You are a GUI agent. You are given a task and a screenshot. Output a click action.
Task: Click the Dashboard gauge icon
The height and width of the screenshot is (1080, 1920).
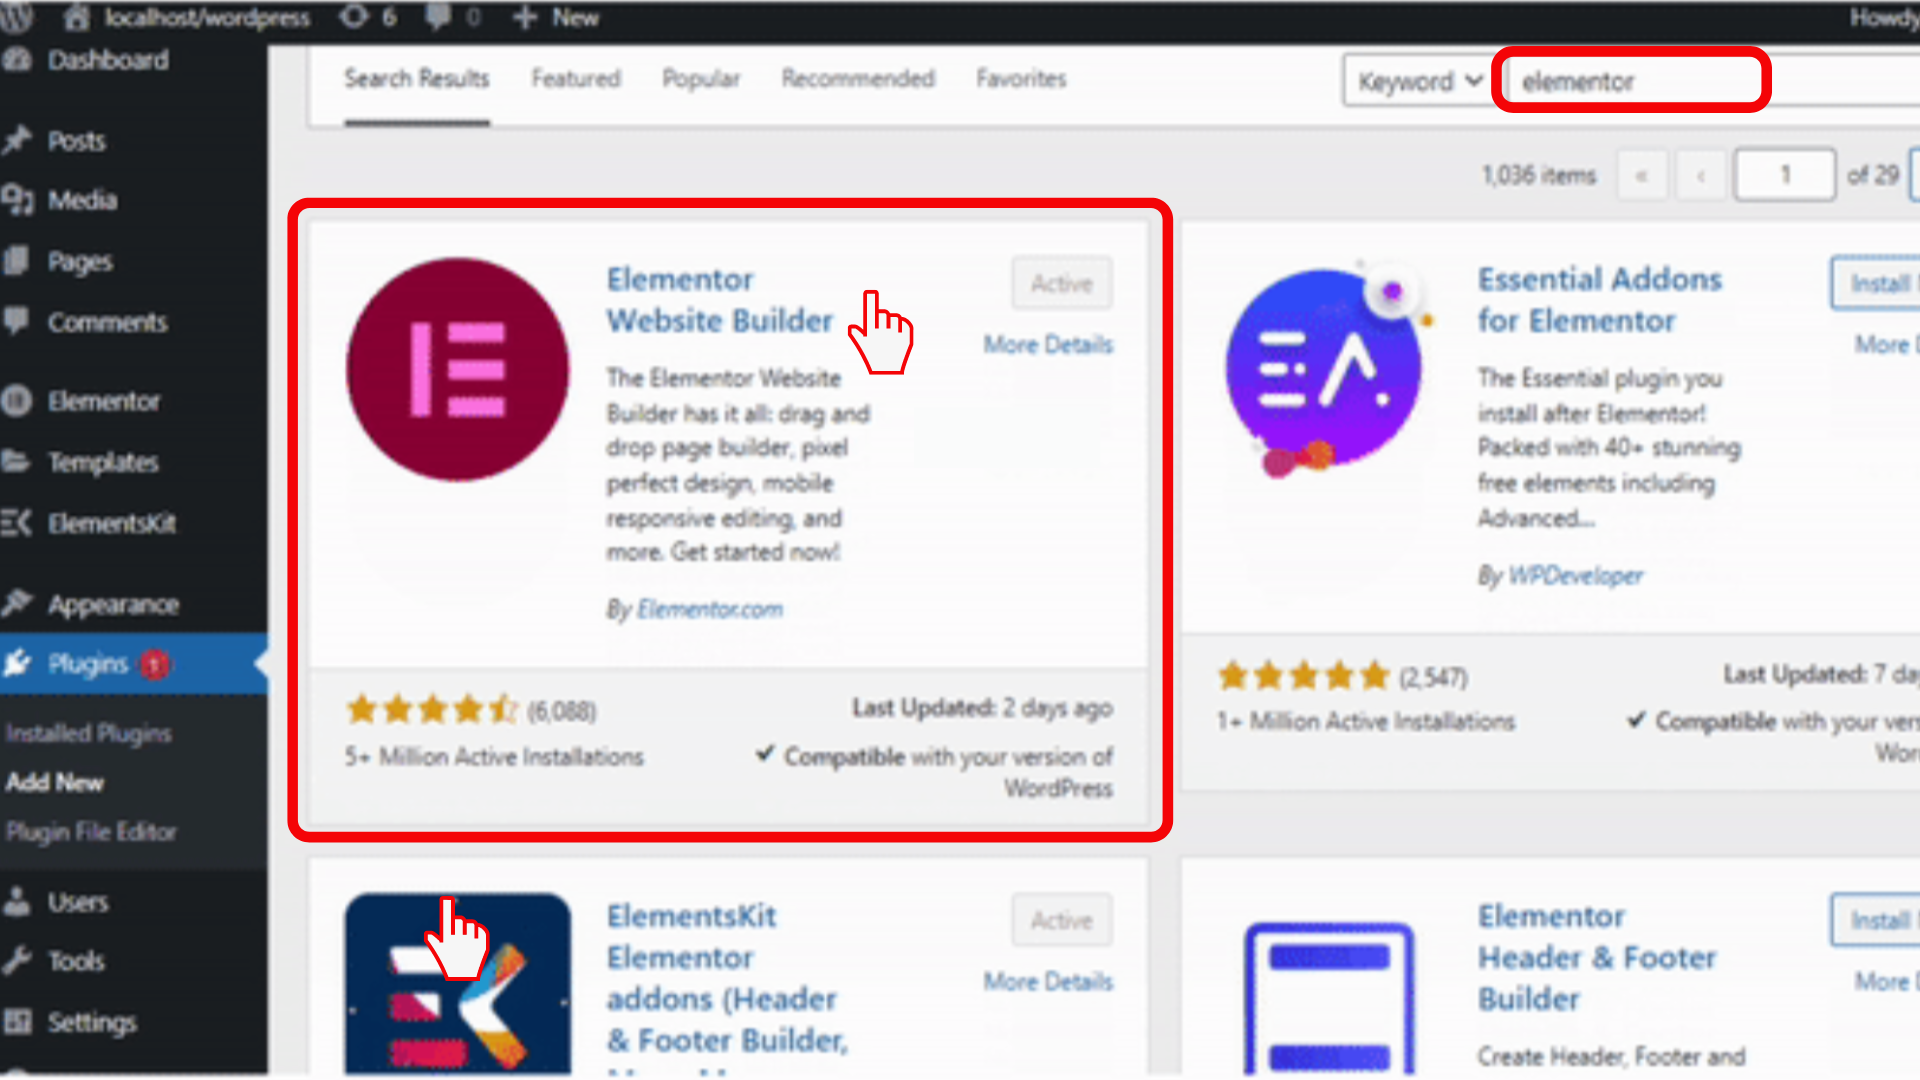pos(16,60)
